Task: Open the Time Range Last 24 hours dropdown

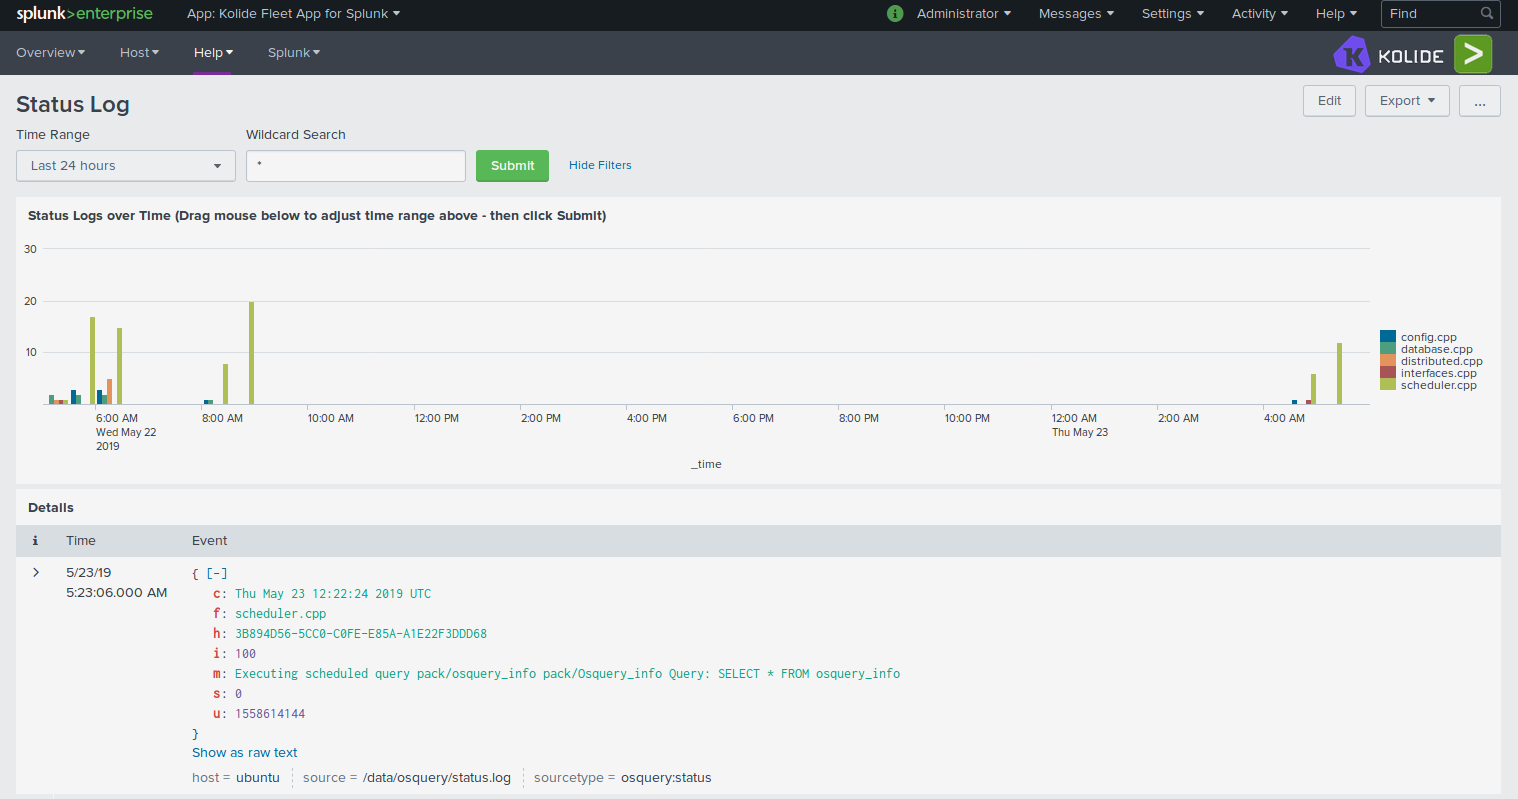Action: click(126, 166)
